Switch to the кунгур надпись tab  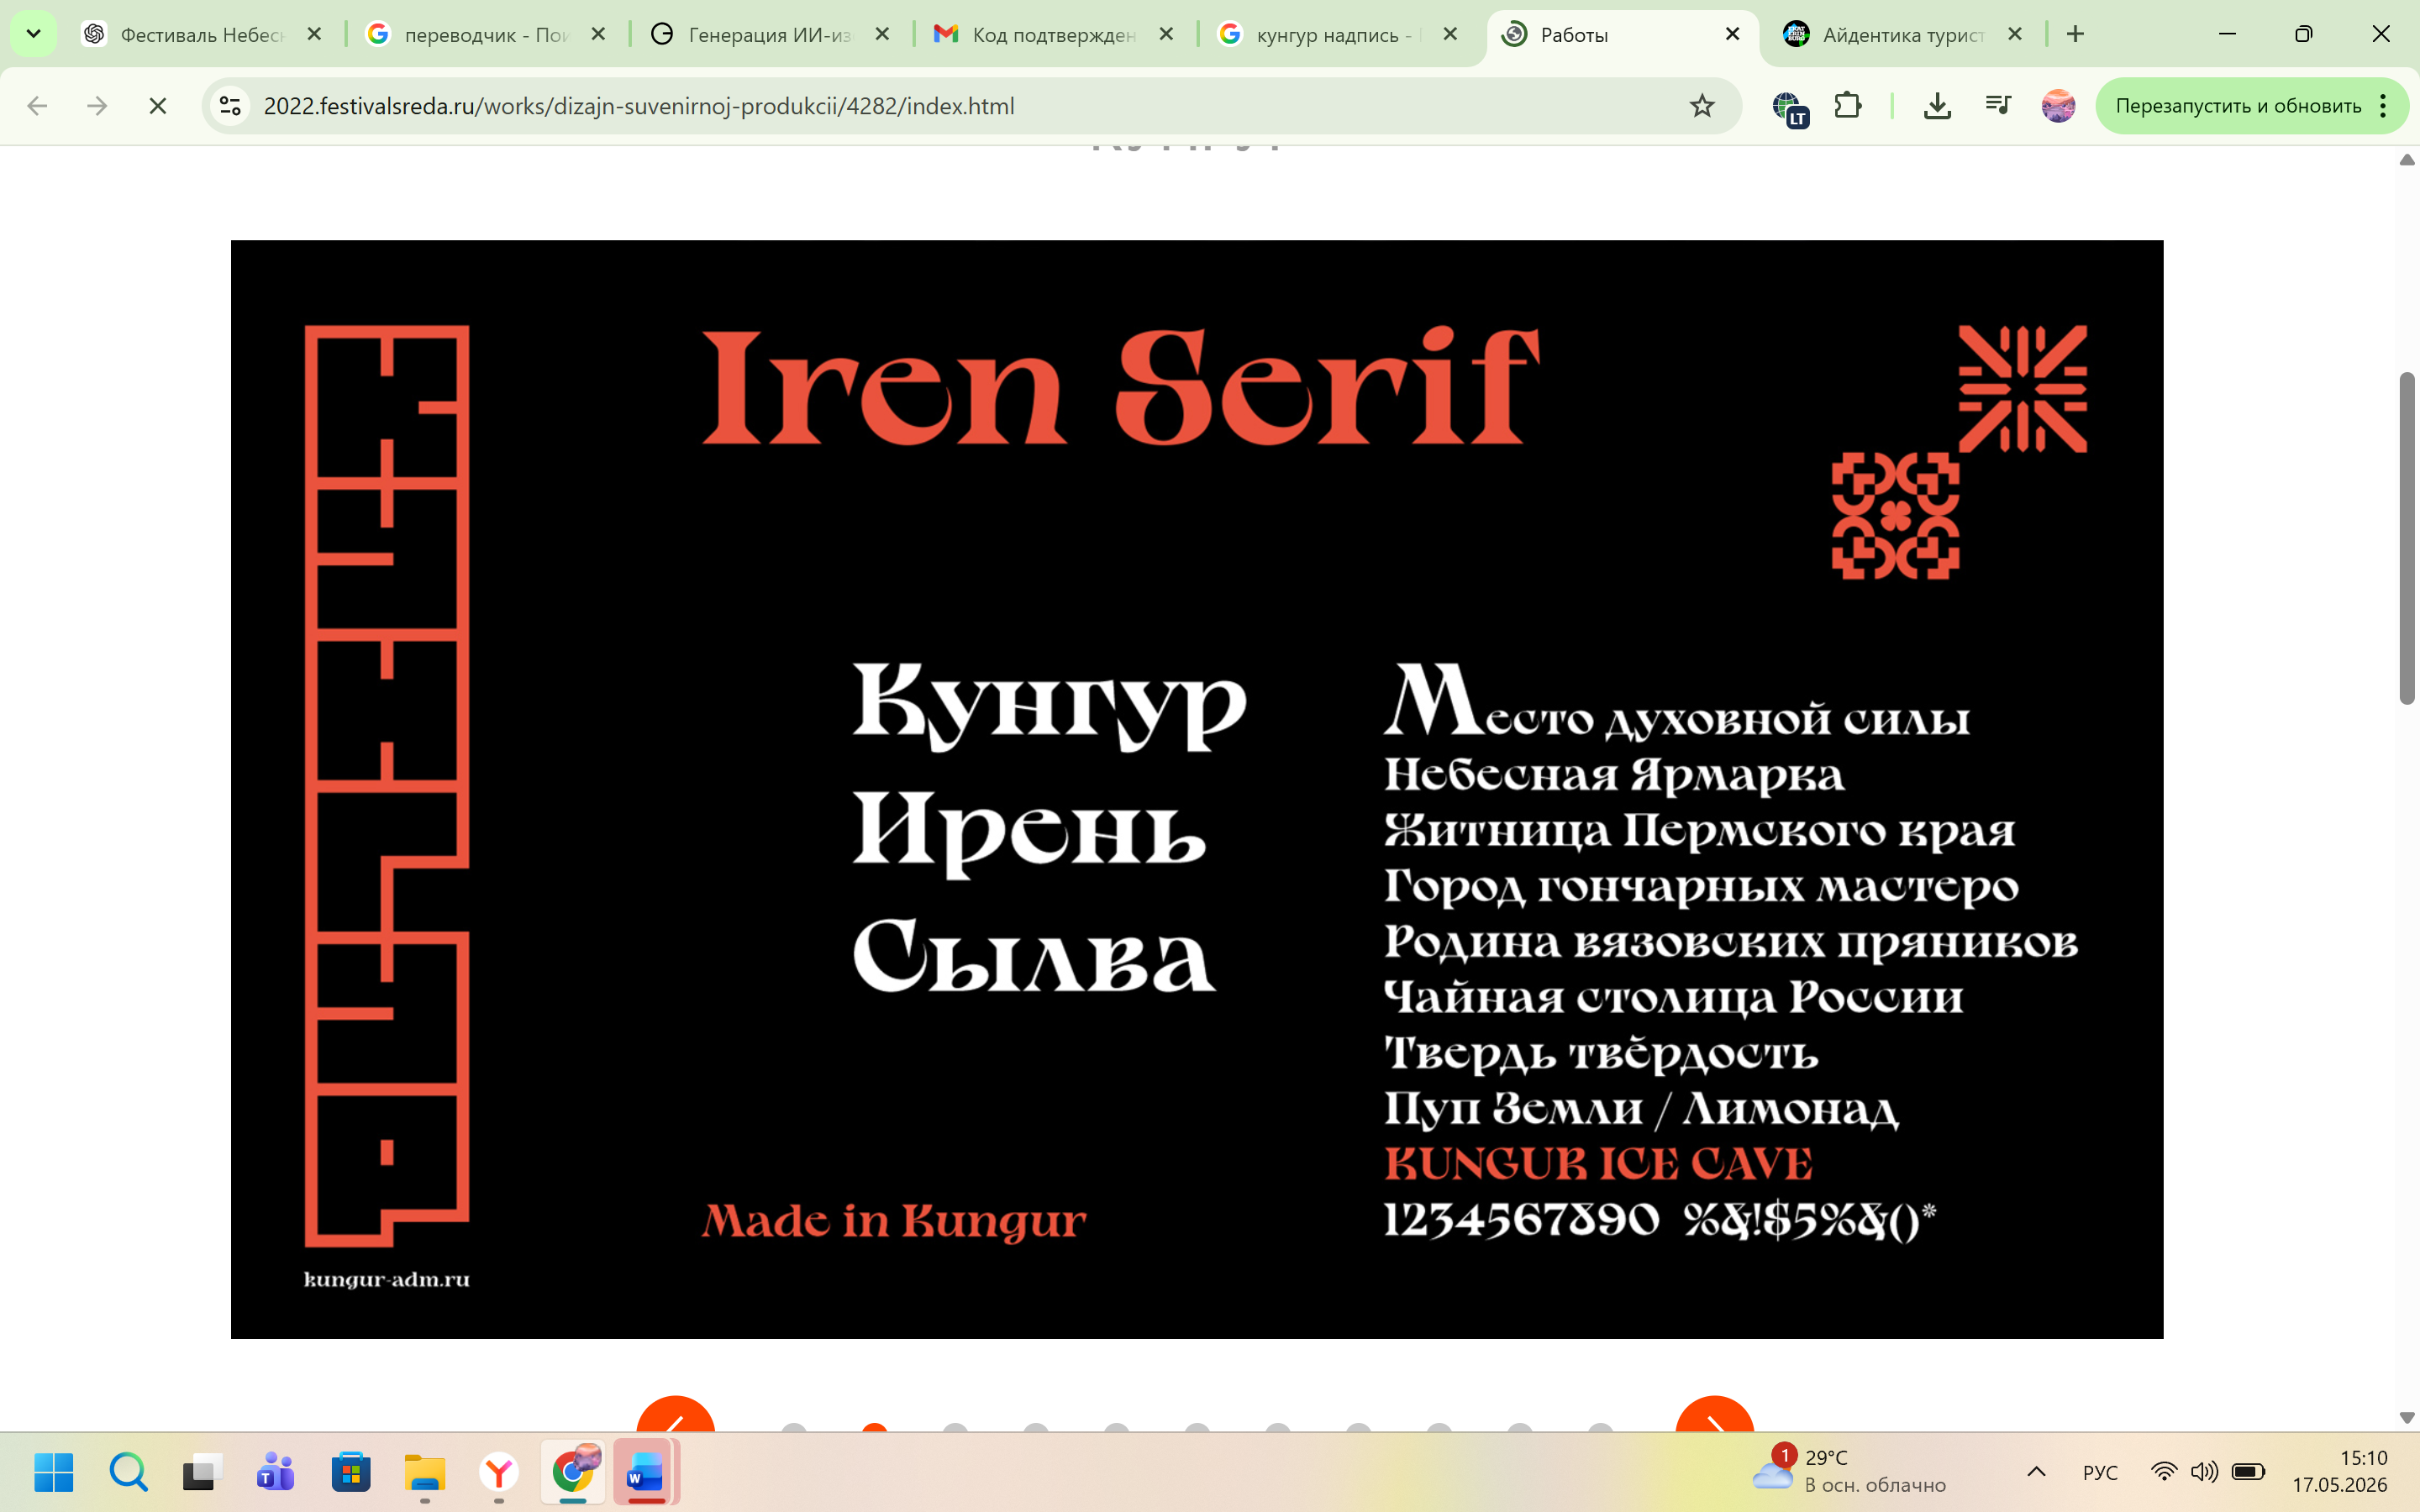point(1339,34)
